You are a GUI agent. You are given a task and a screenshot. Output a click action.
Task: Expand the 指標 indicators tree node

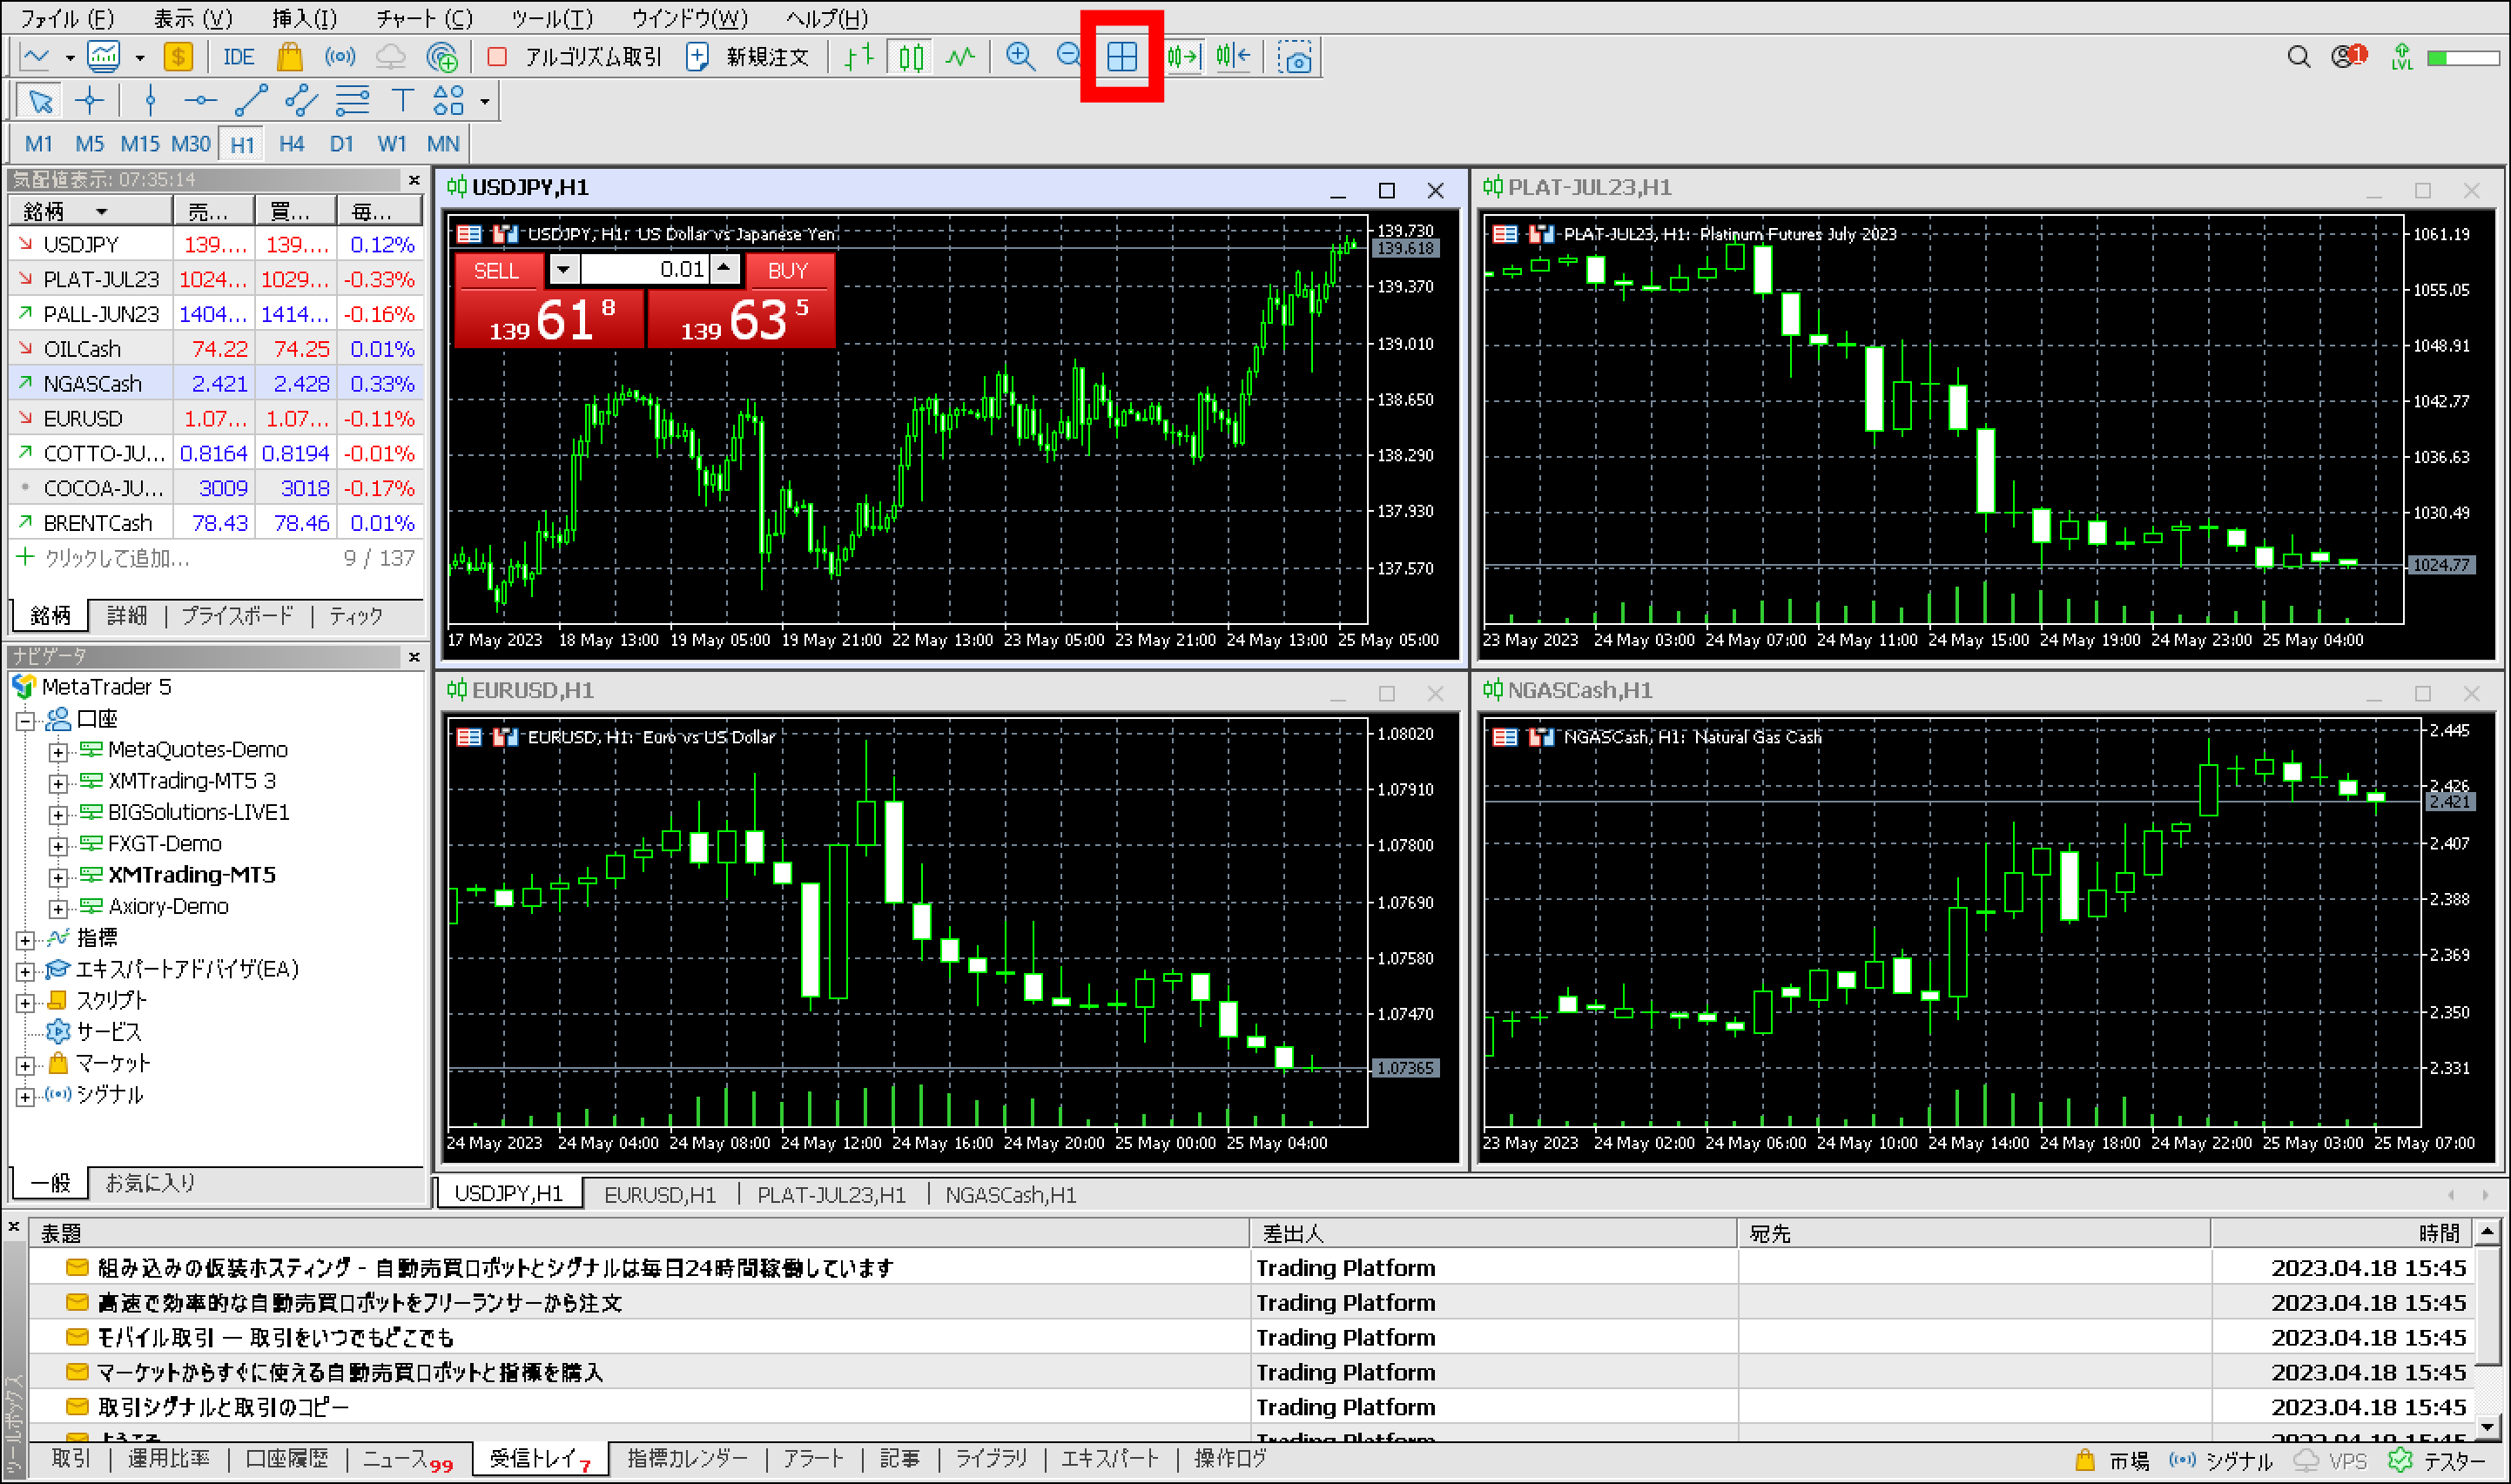pos(25,939)
